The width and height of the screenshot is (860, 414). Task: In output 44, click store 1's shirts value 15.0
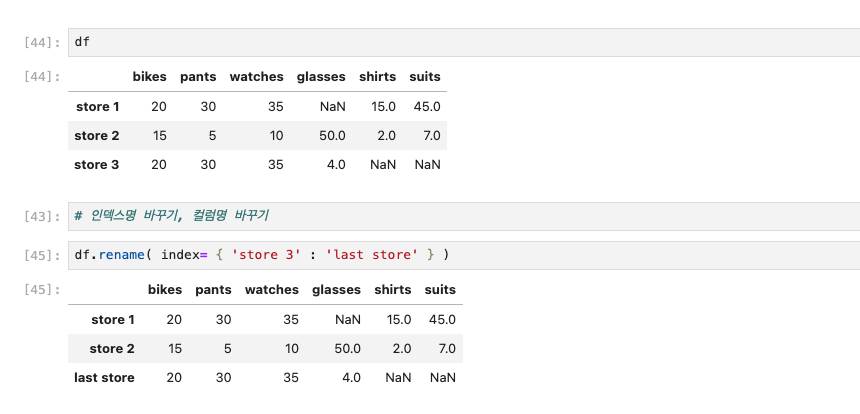point(383,106)
